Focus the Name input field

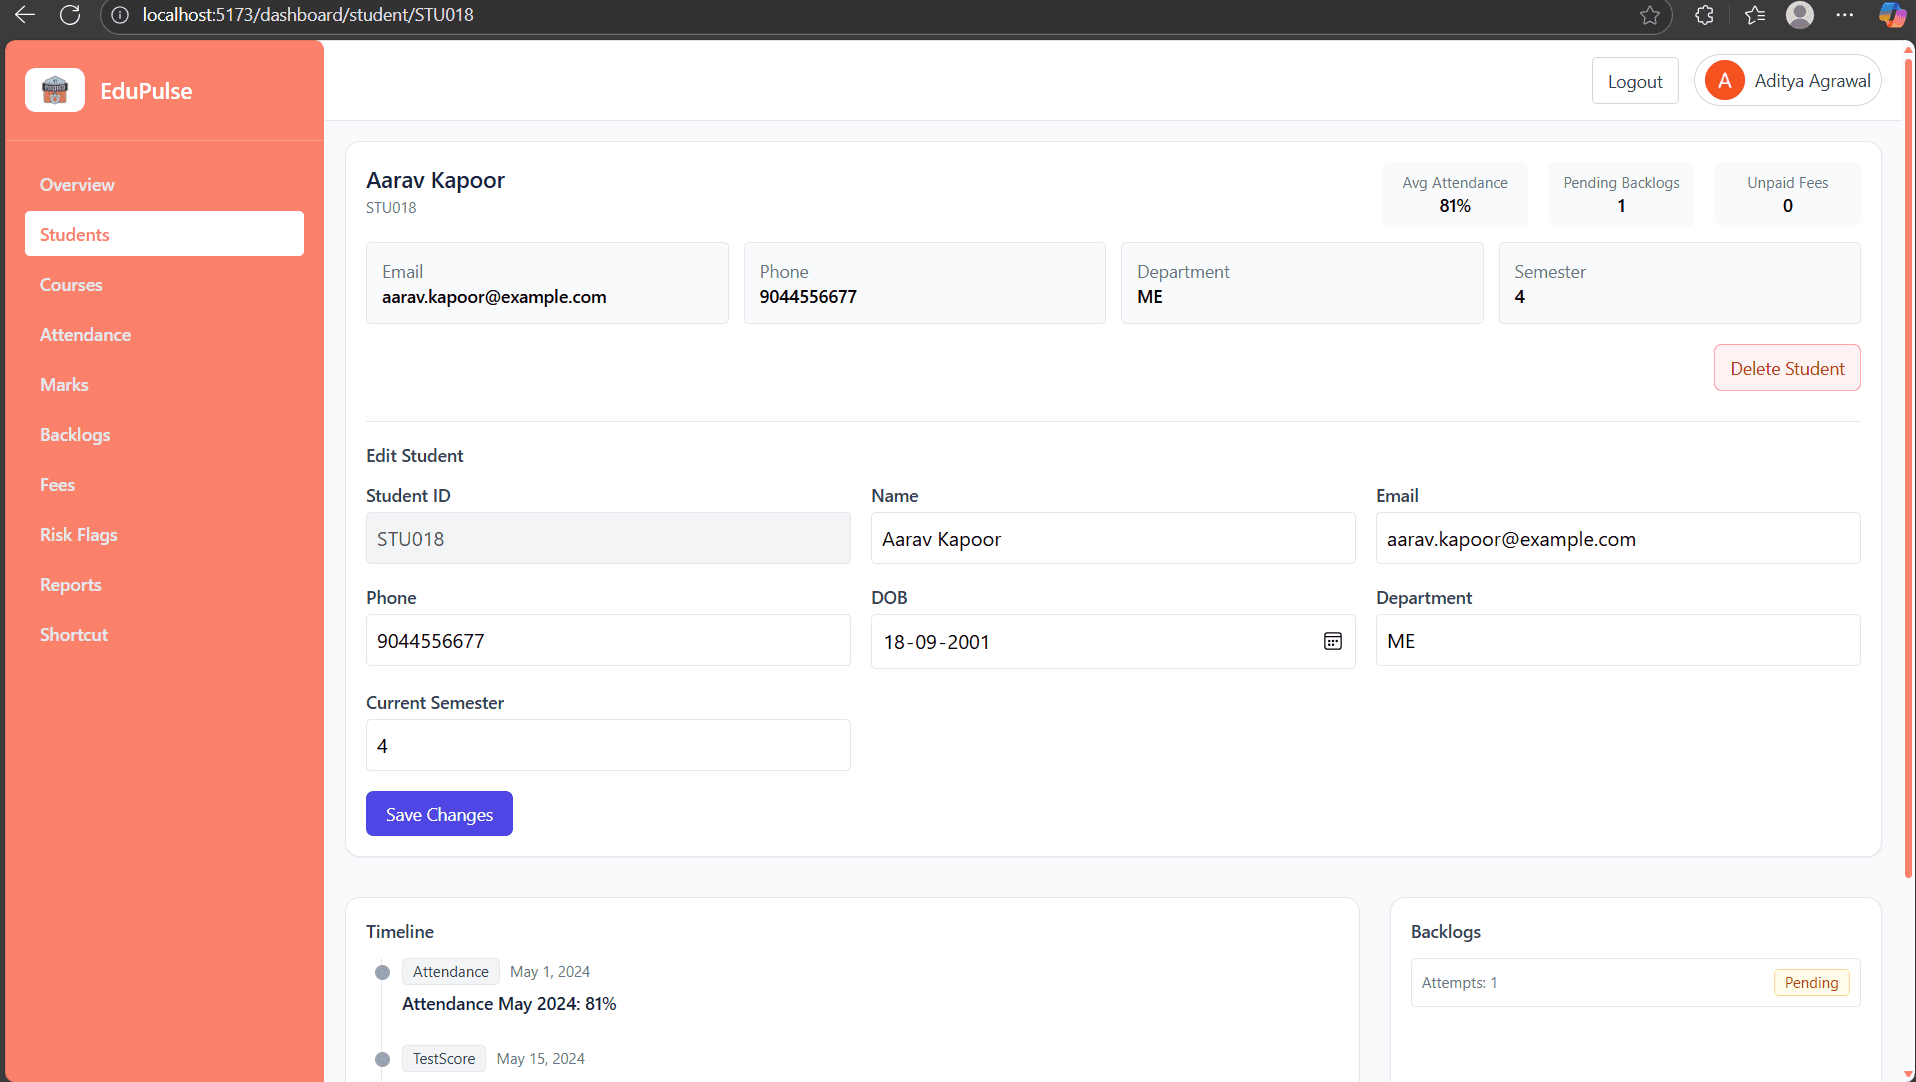[x=1113, y=539]
